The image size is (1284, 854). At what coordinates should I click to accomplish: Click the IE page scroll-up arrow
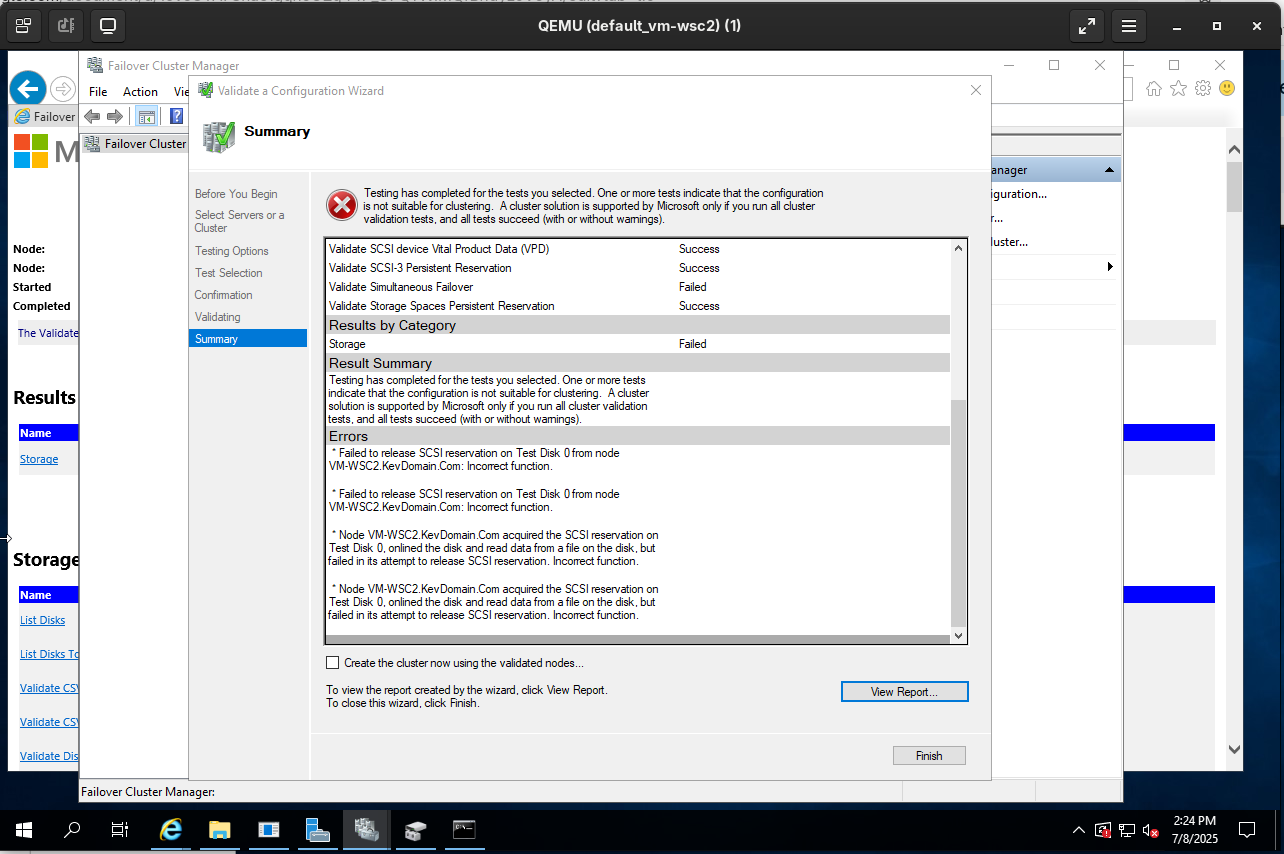1234,151
